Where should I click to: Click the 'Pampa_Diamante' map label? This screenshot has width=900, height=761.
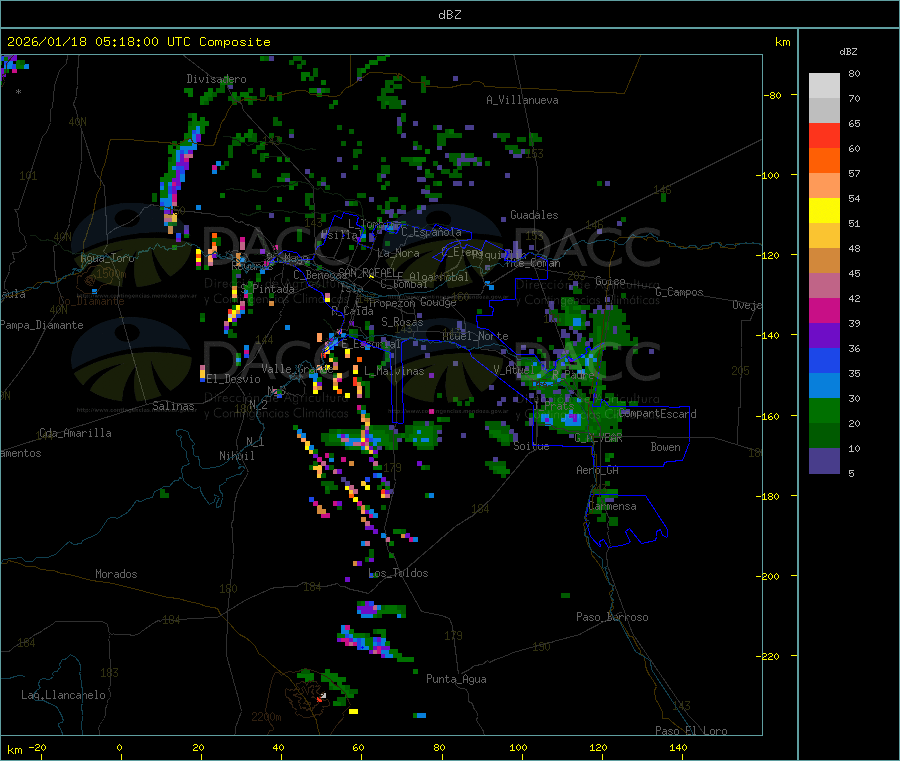41,325
